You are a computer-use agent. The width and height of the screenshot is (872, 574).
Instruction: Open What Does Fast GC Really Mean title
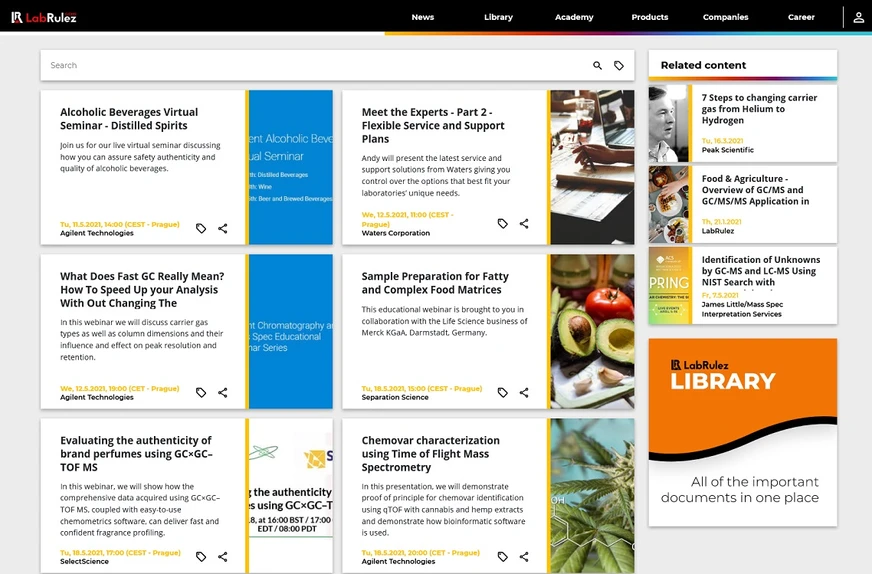point(142,290)
